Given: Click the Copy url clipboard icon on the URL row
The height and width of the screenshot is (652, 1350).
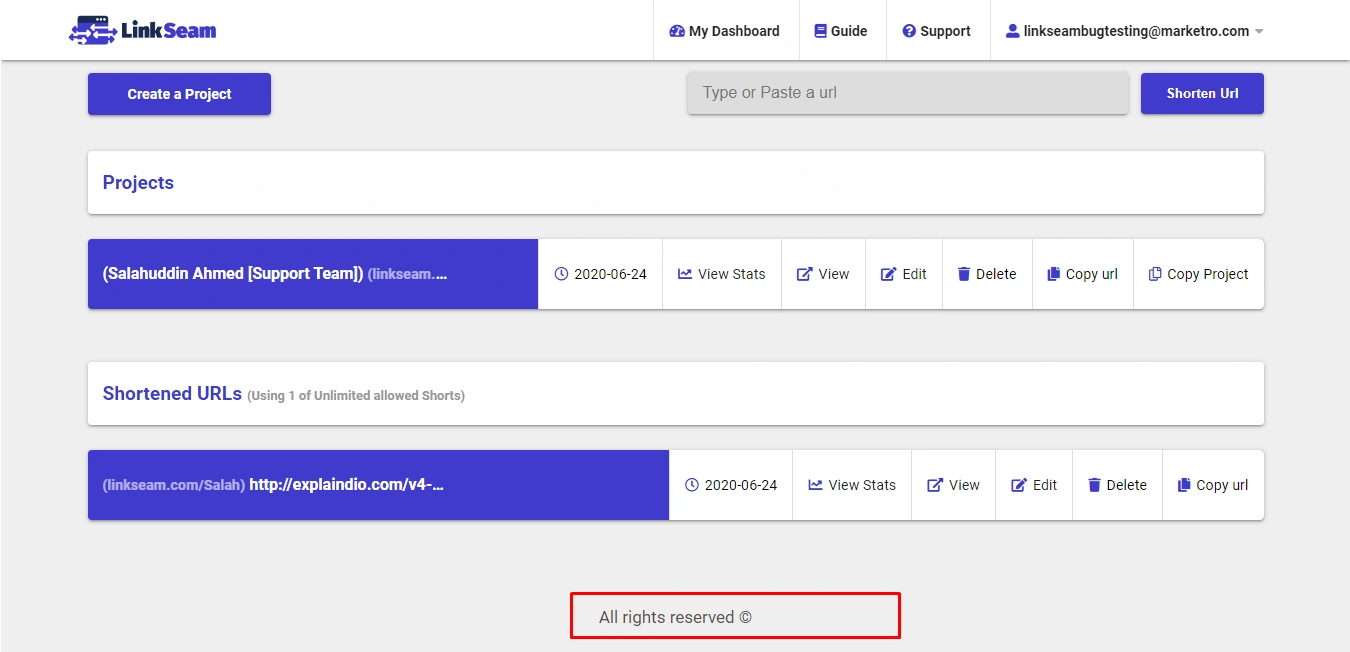Looking at the screenshot, I should [x=1182, y=484].
